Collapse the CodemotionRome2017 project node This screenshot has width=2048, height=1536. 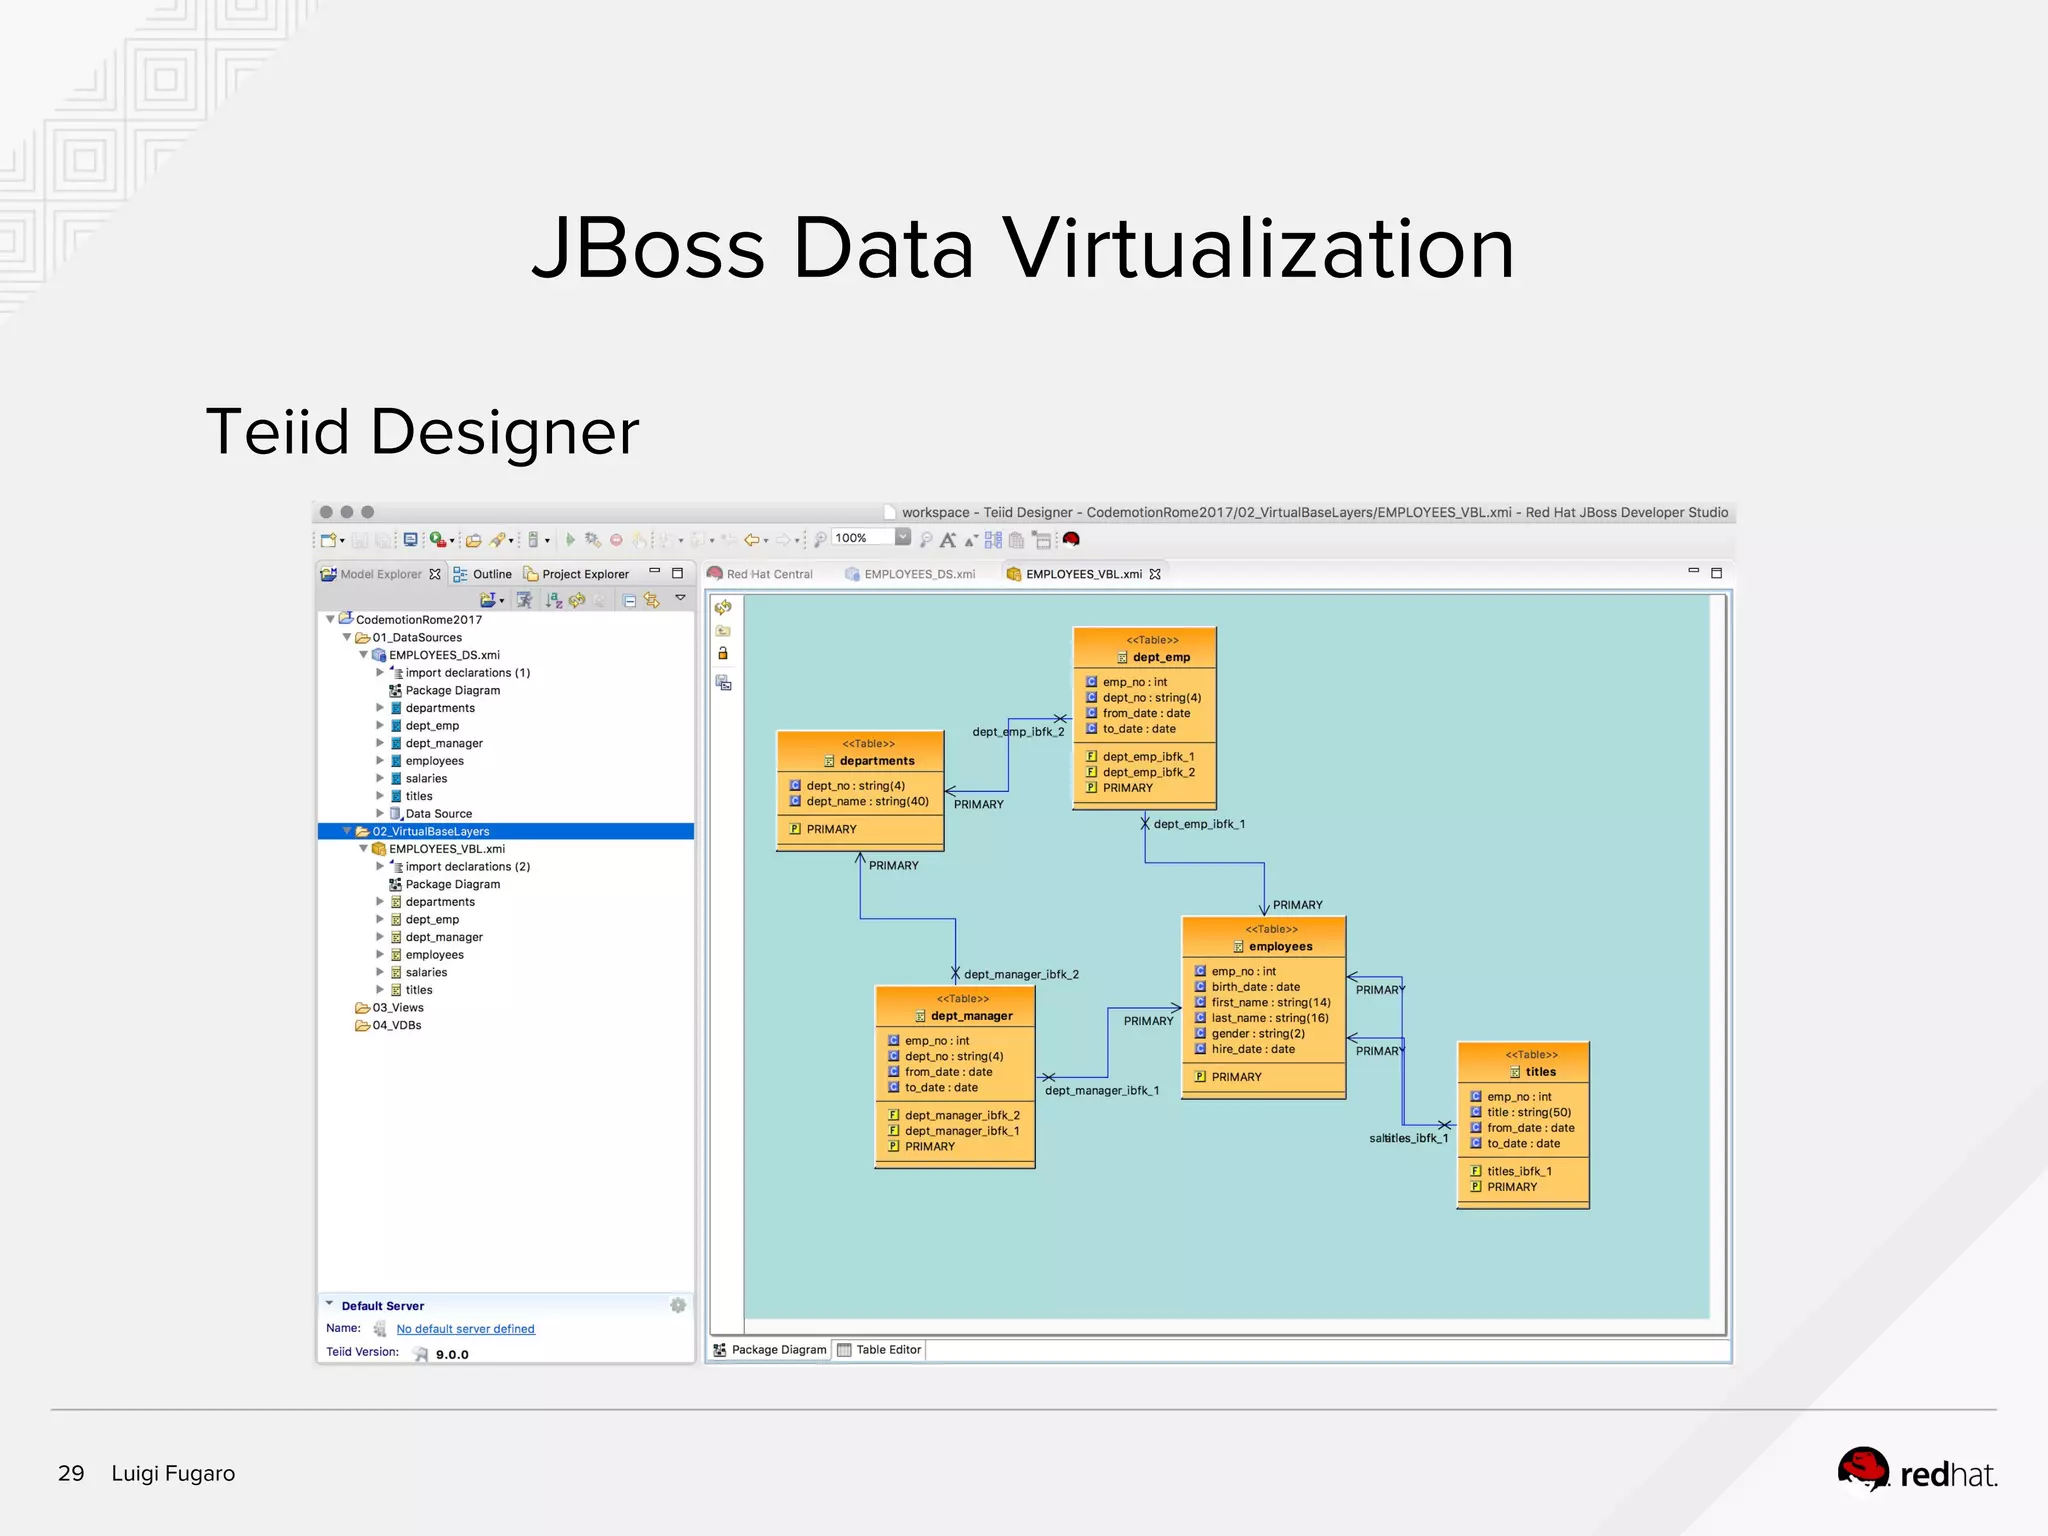[x=331, y=620]
